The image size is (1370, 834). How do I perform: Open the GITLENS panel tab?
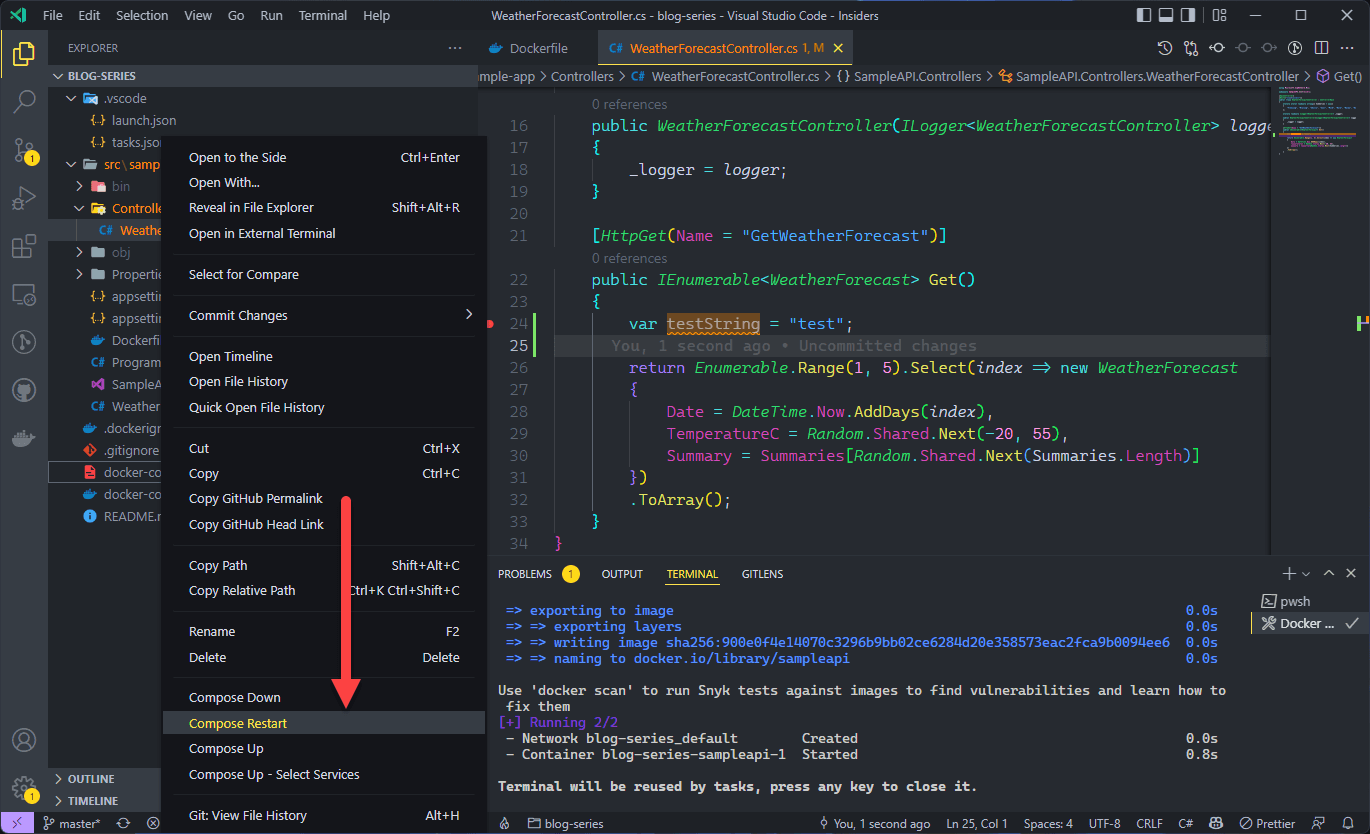tap(762, 574)
